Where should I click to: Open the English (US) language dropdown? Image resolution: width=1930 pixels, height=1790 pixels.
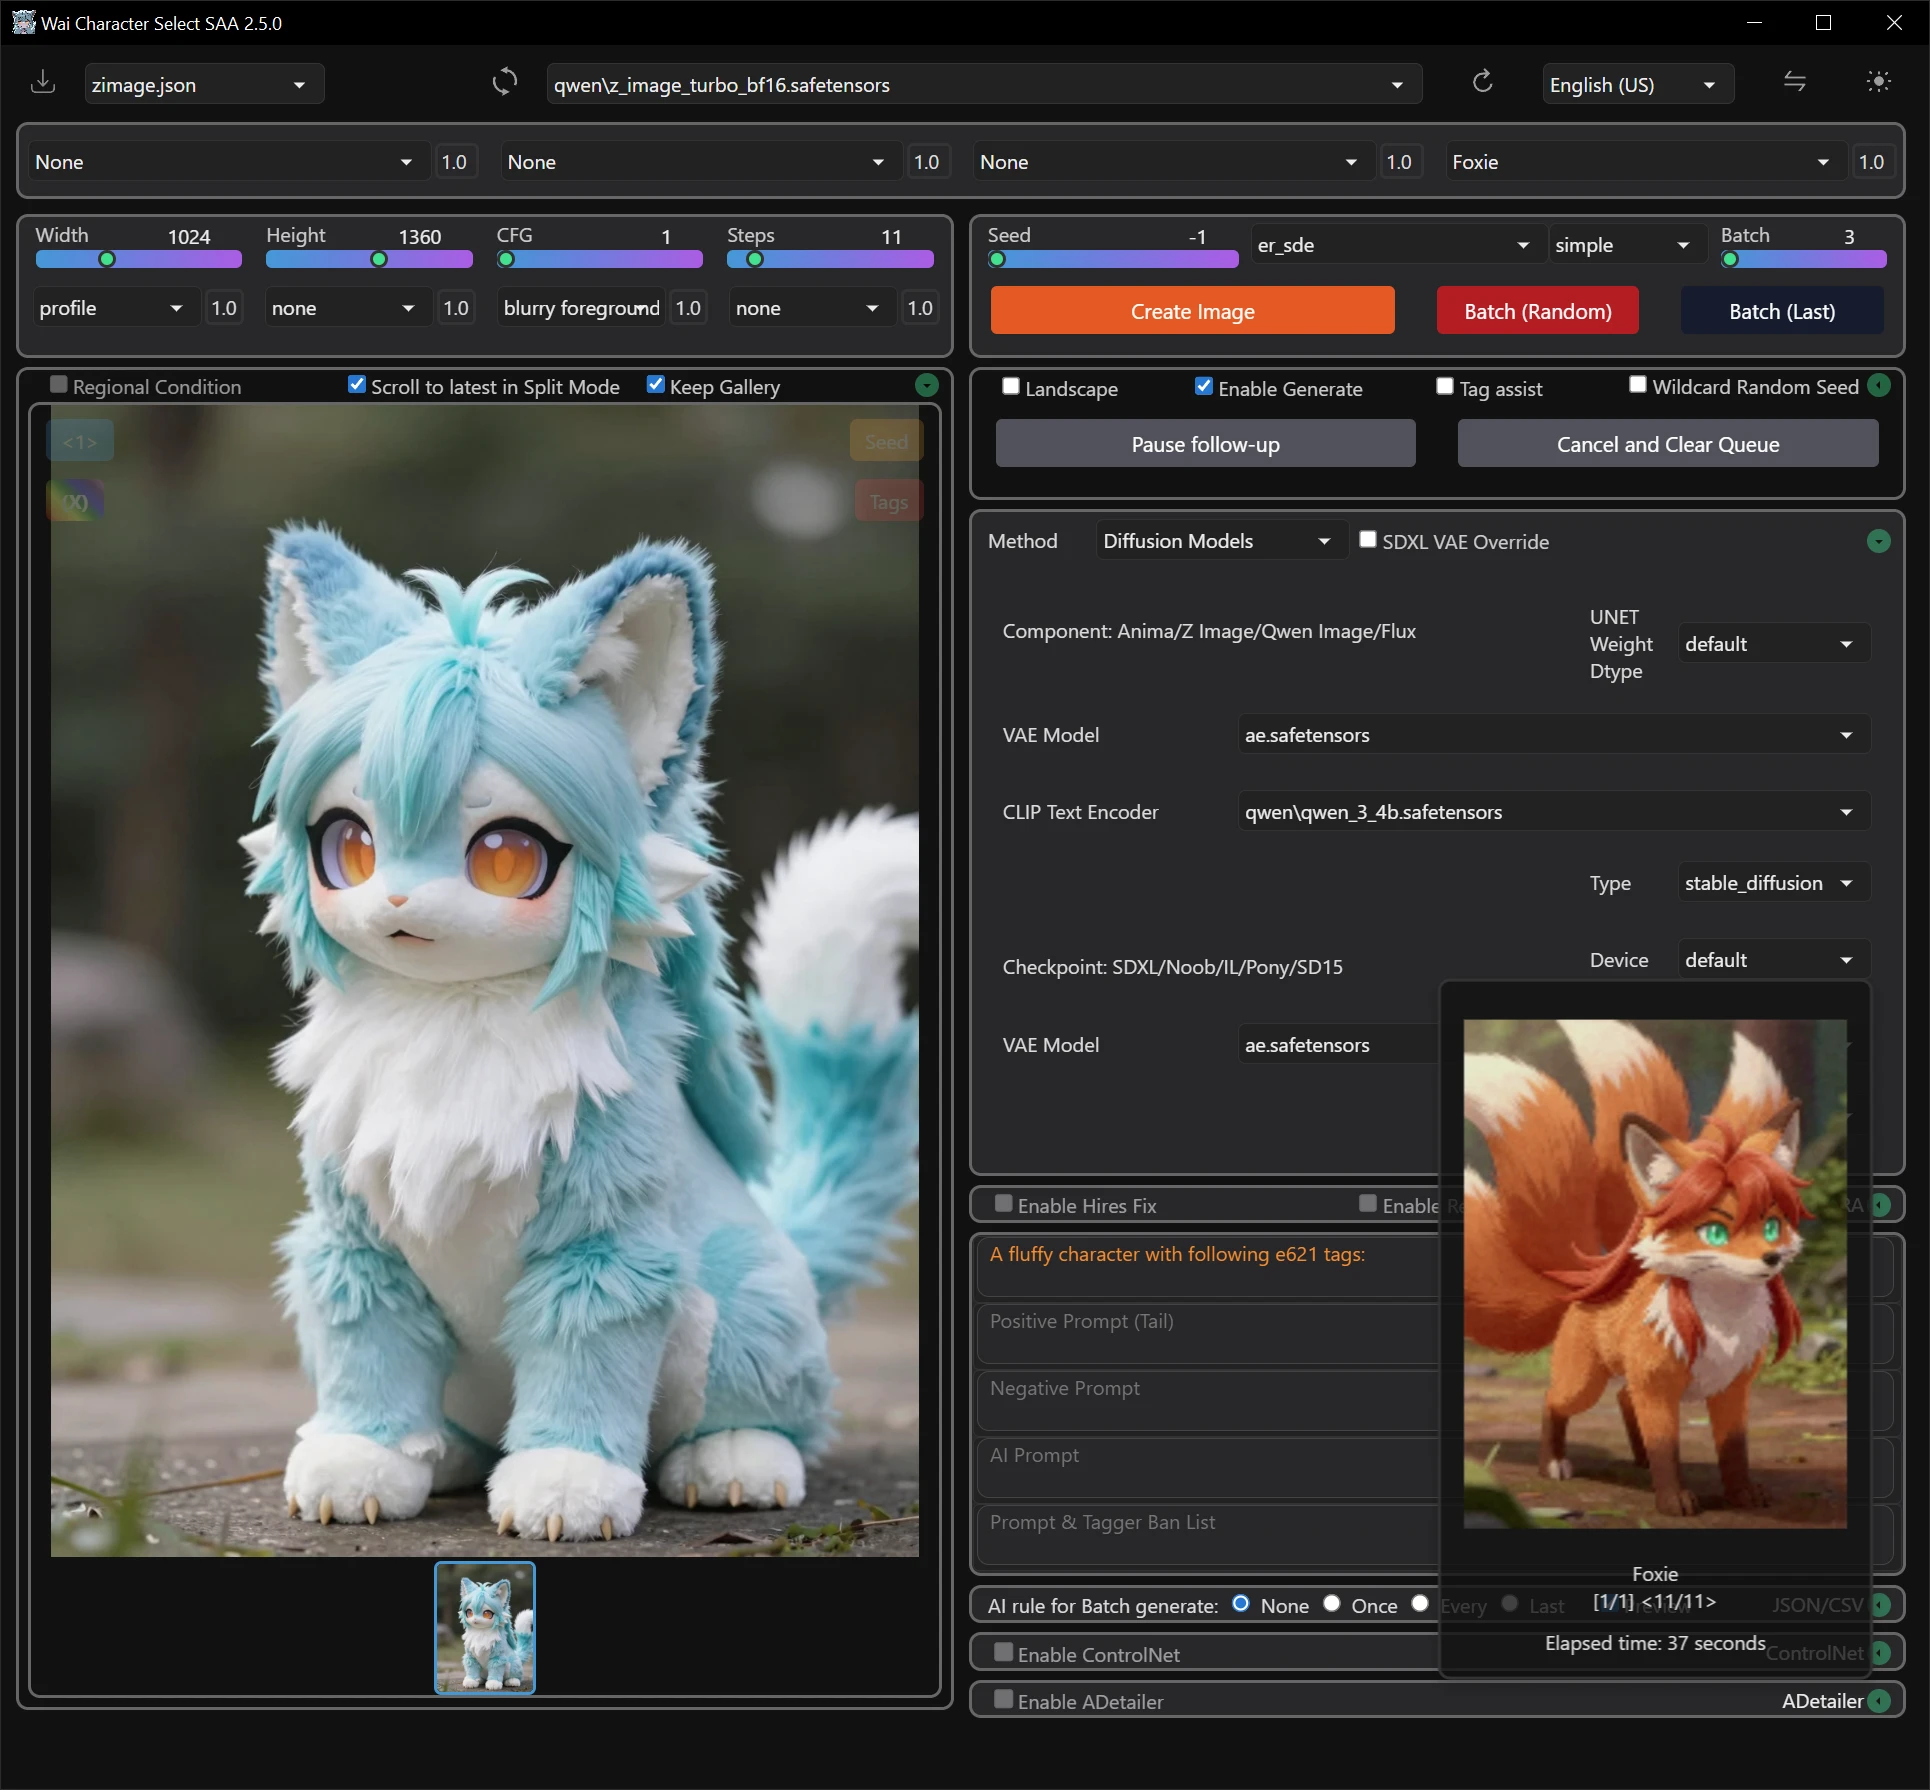click(1637, 85)
